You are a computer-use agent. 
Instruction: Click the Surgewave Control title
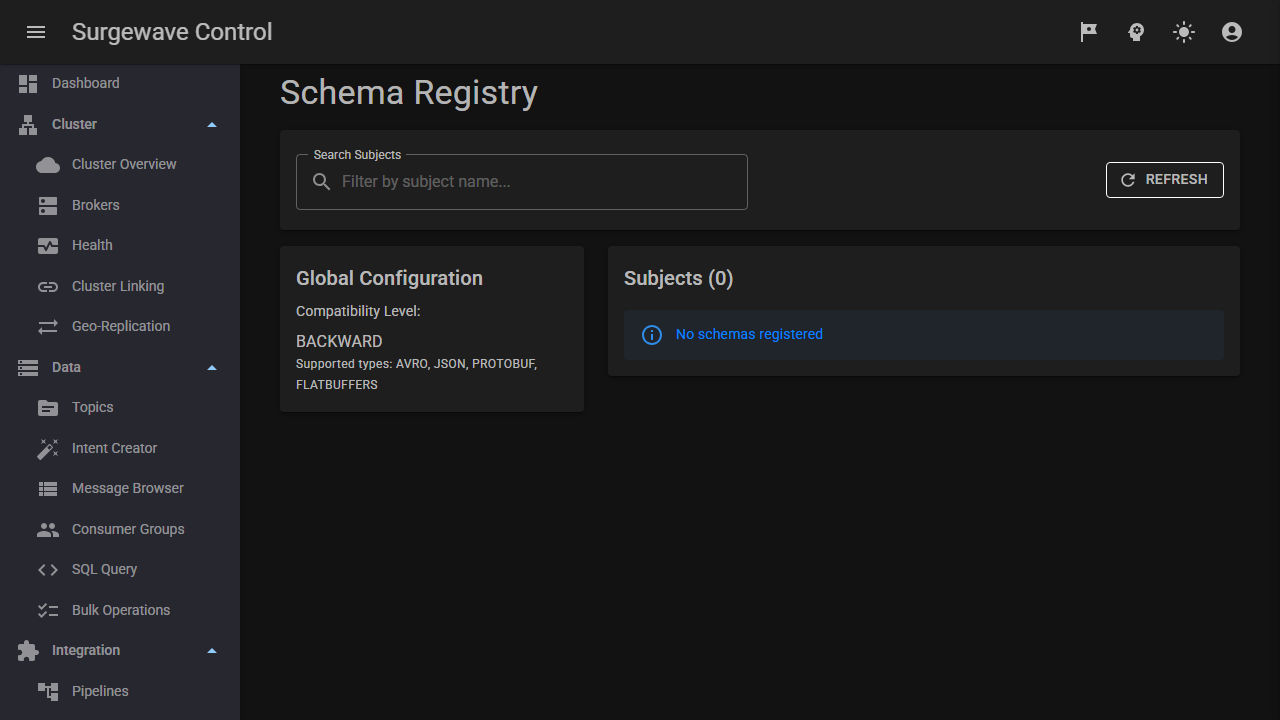[x=172, y=32]
